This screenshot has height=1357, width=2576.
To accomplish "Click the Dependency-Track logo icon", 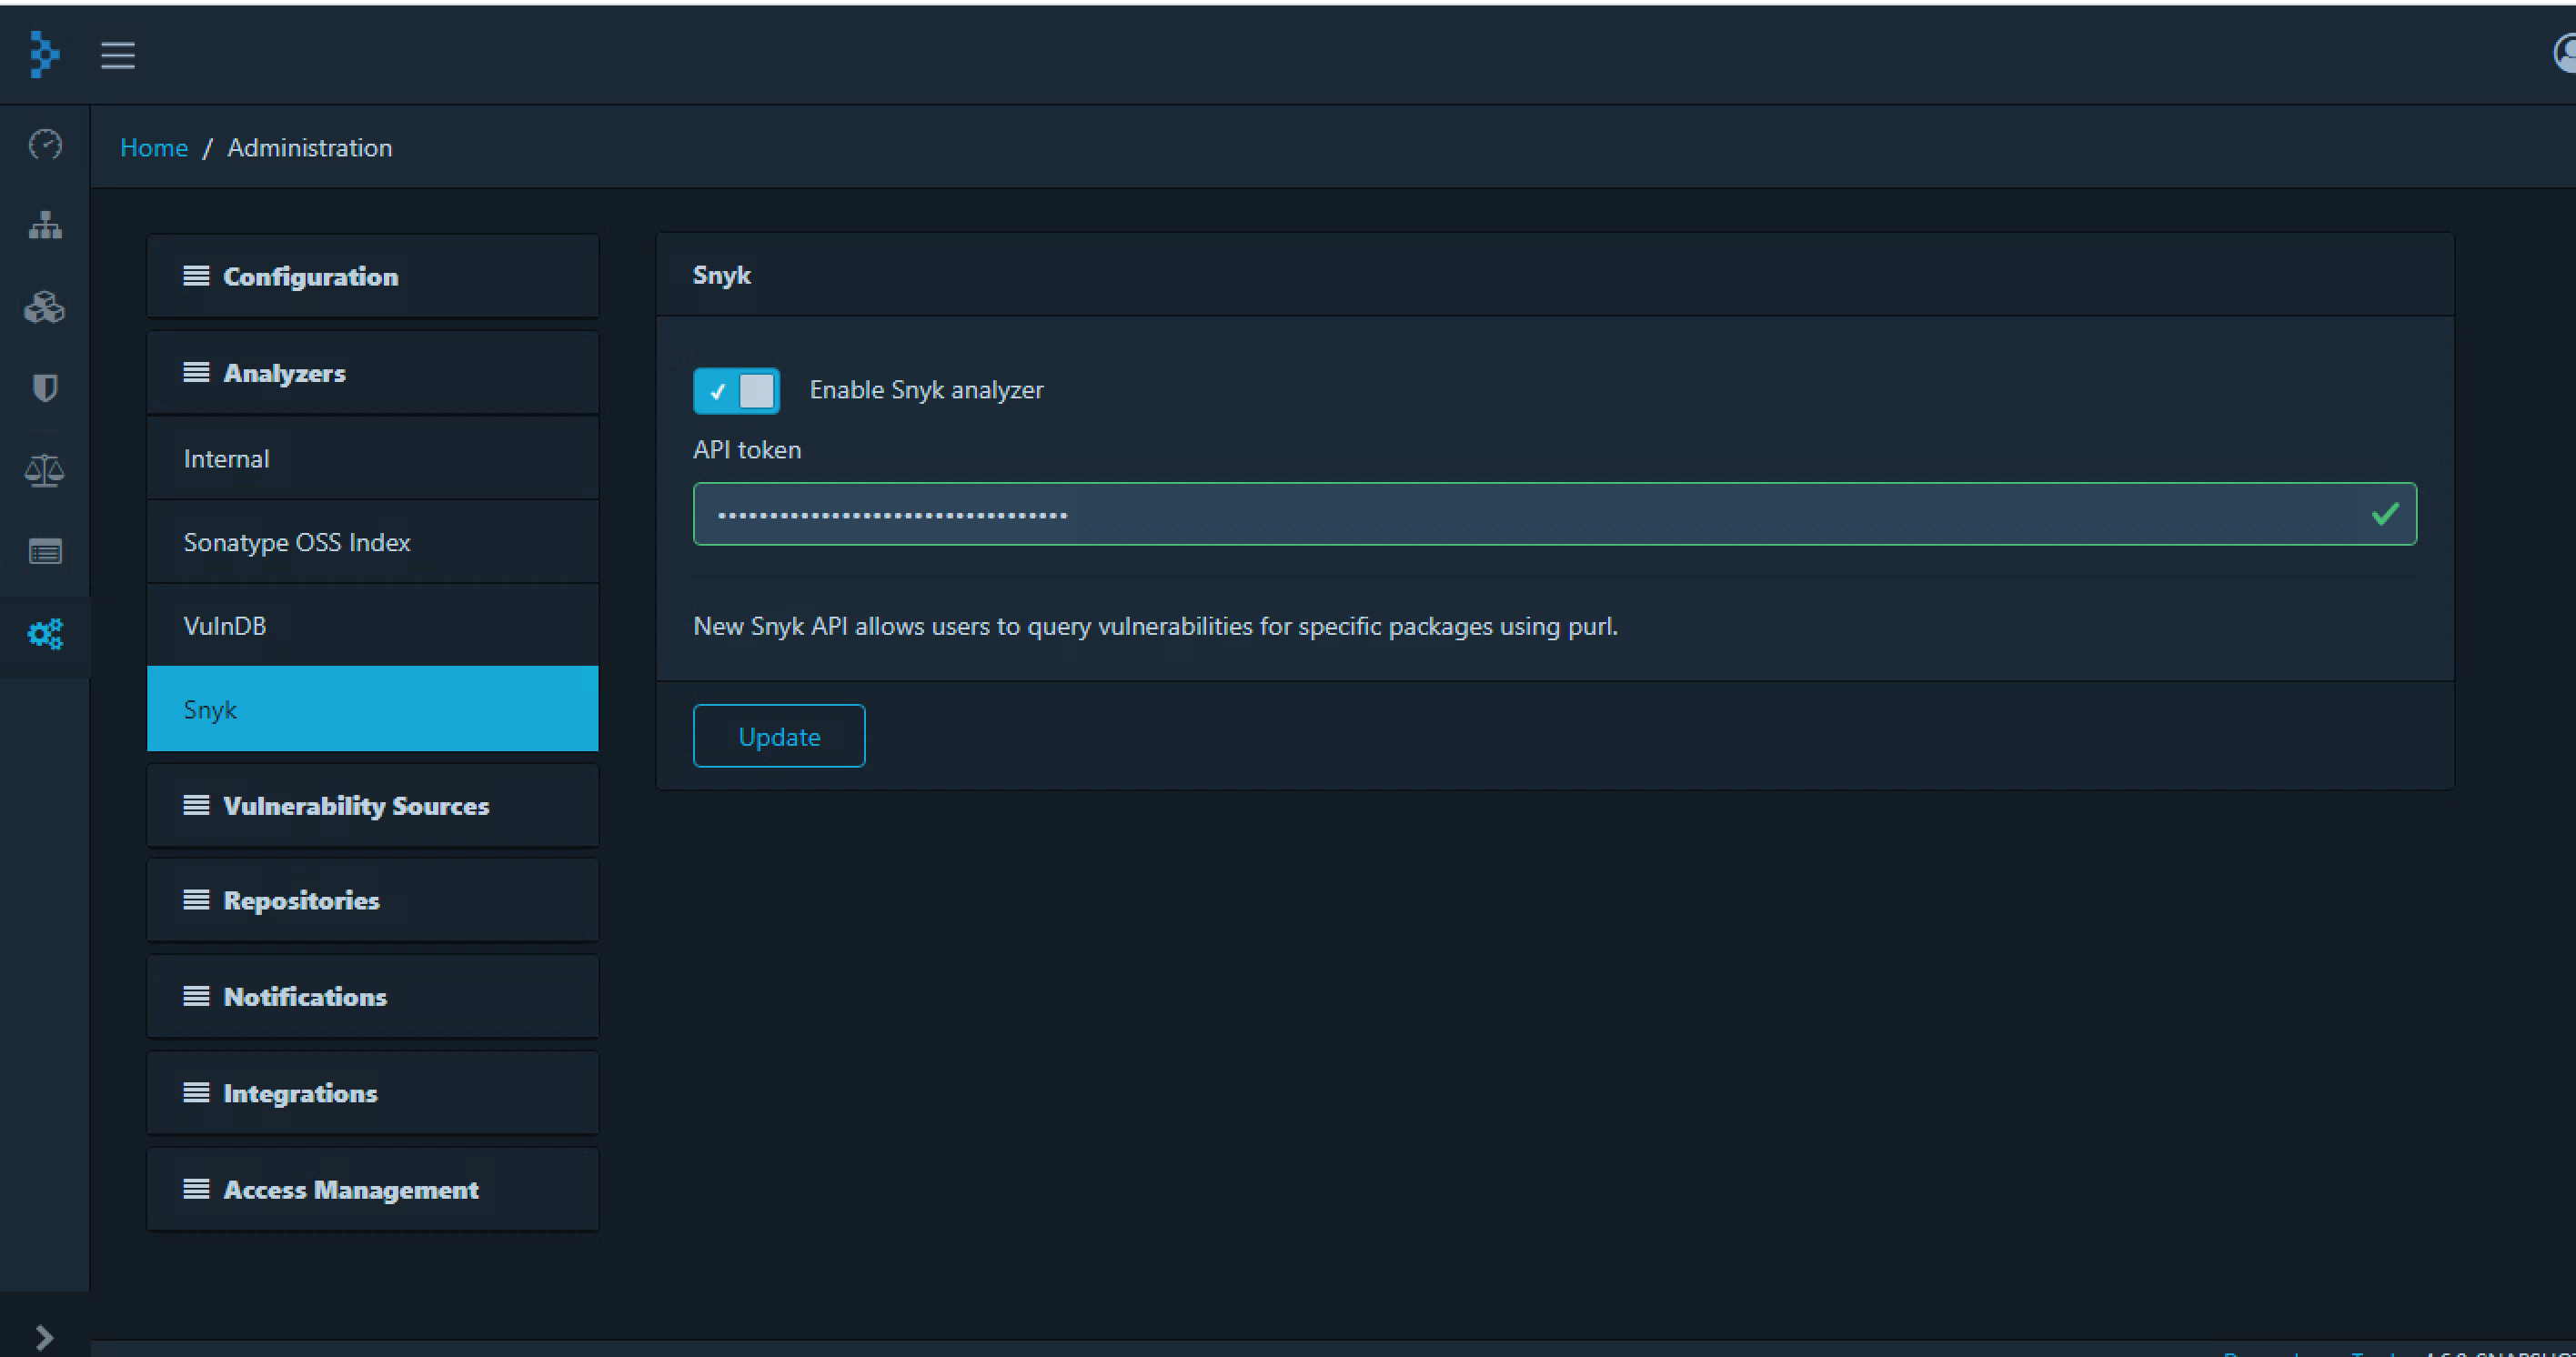I will click(x=43, y=54).
